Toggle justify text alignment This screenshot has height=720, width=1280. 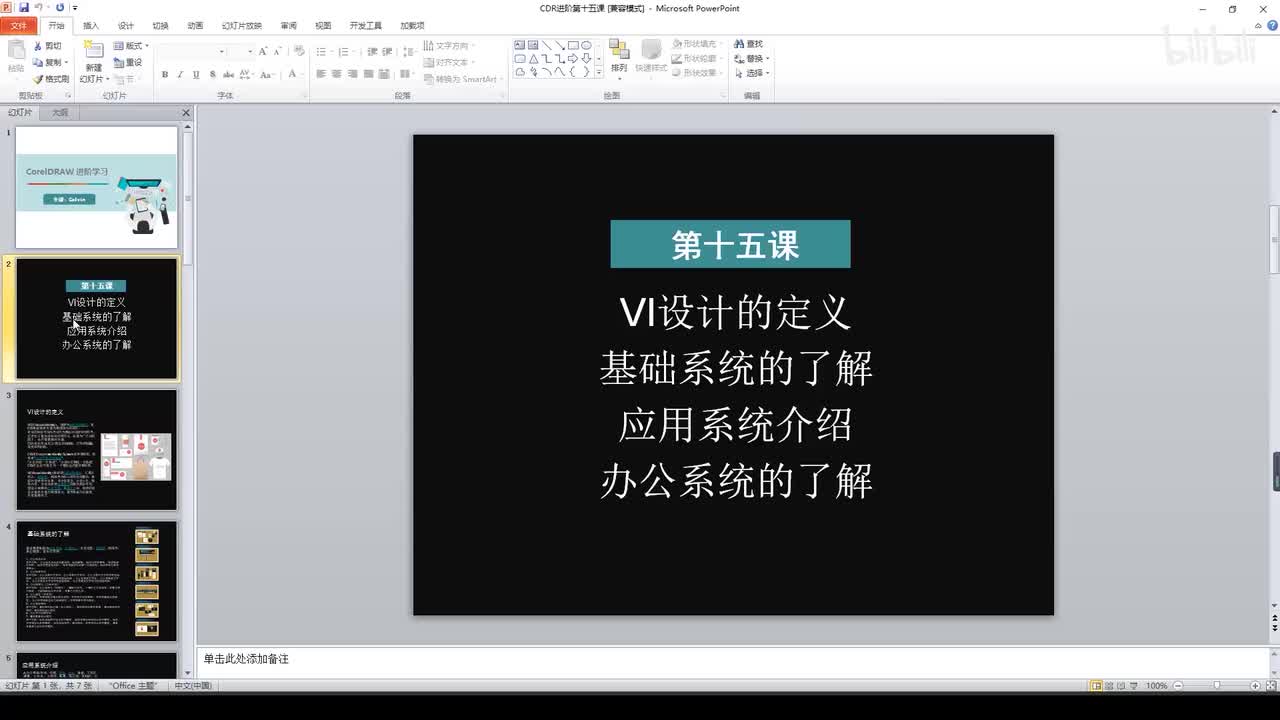(x=369, y=74)
